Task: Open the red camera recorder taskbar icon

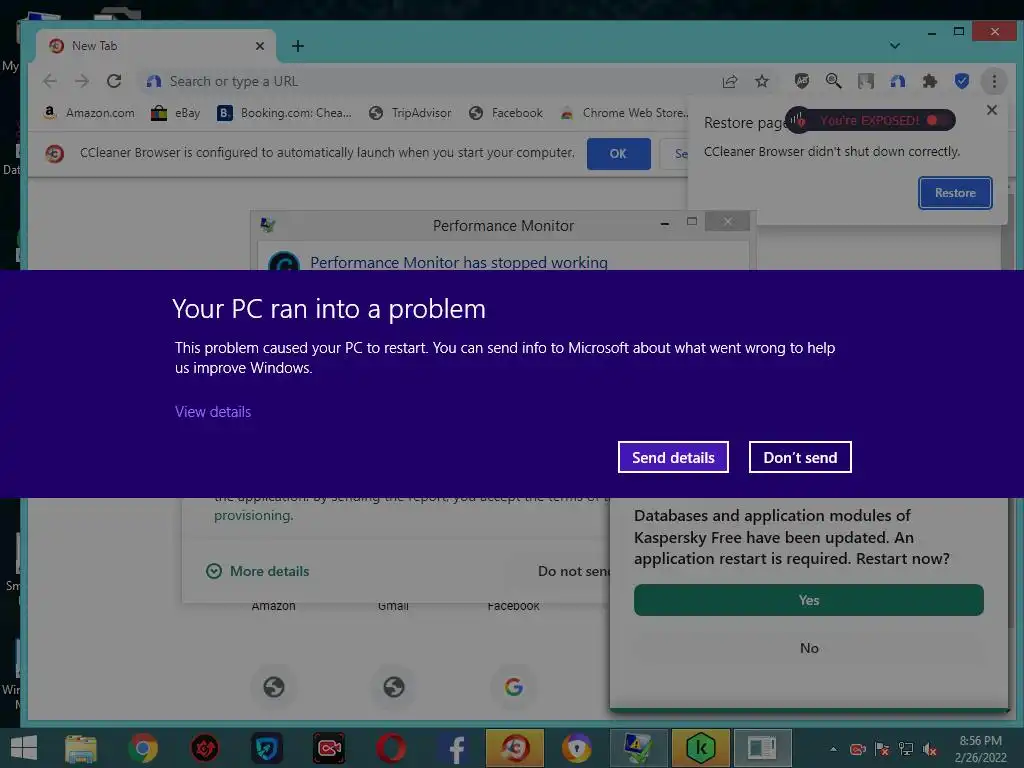Action: click(x=328, y=748)
